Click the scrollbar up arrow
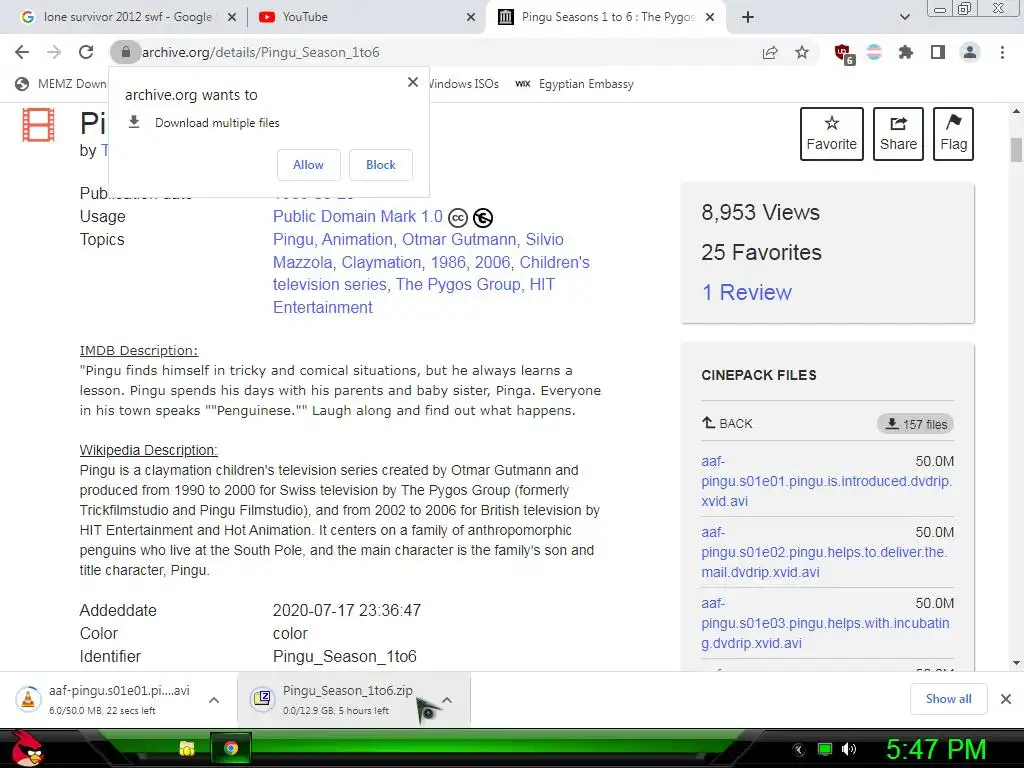This screenshot has height=768, width=1024. click(x=1016, y=112)
